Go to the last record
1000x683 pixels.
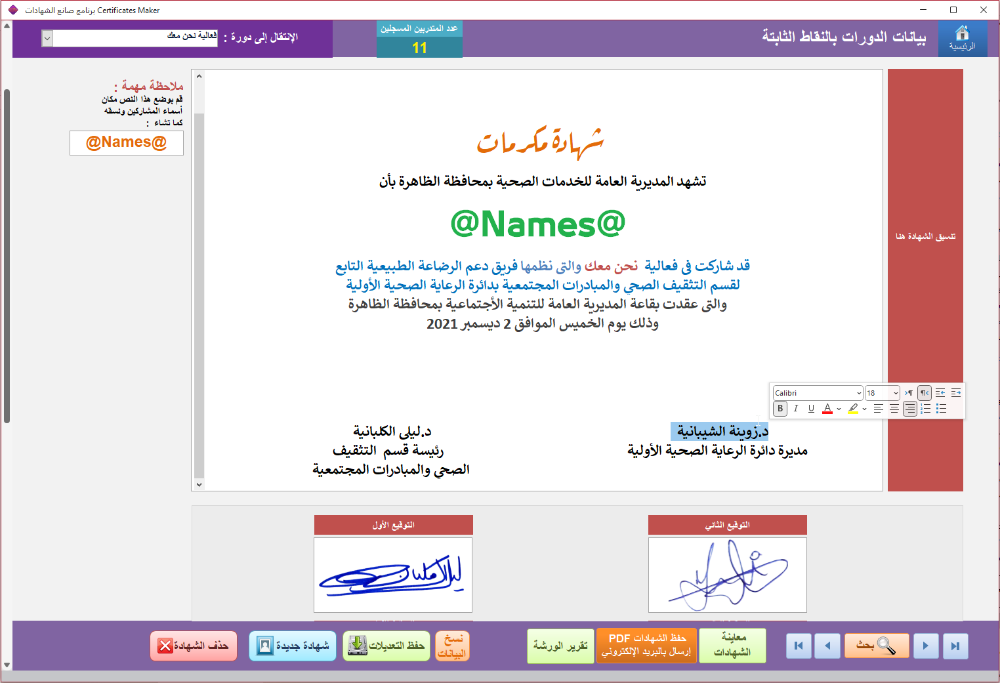[x=955, y=646]
